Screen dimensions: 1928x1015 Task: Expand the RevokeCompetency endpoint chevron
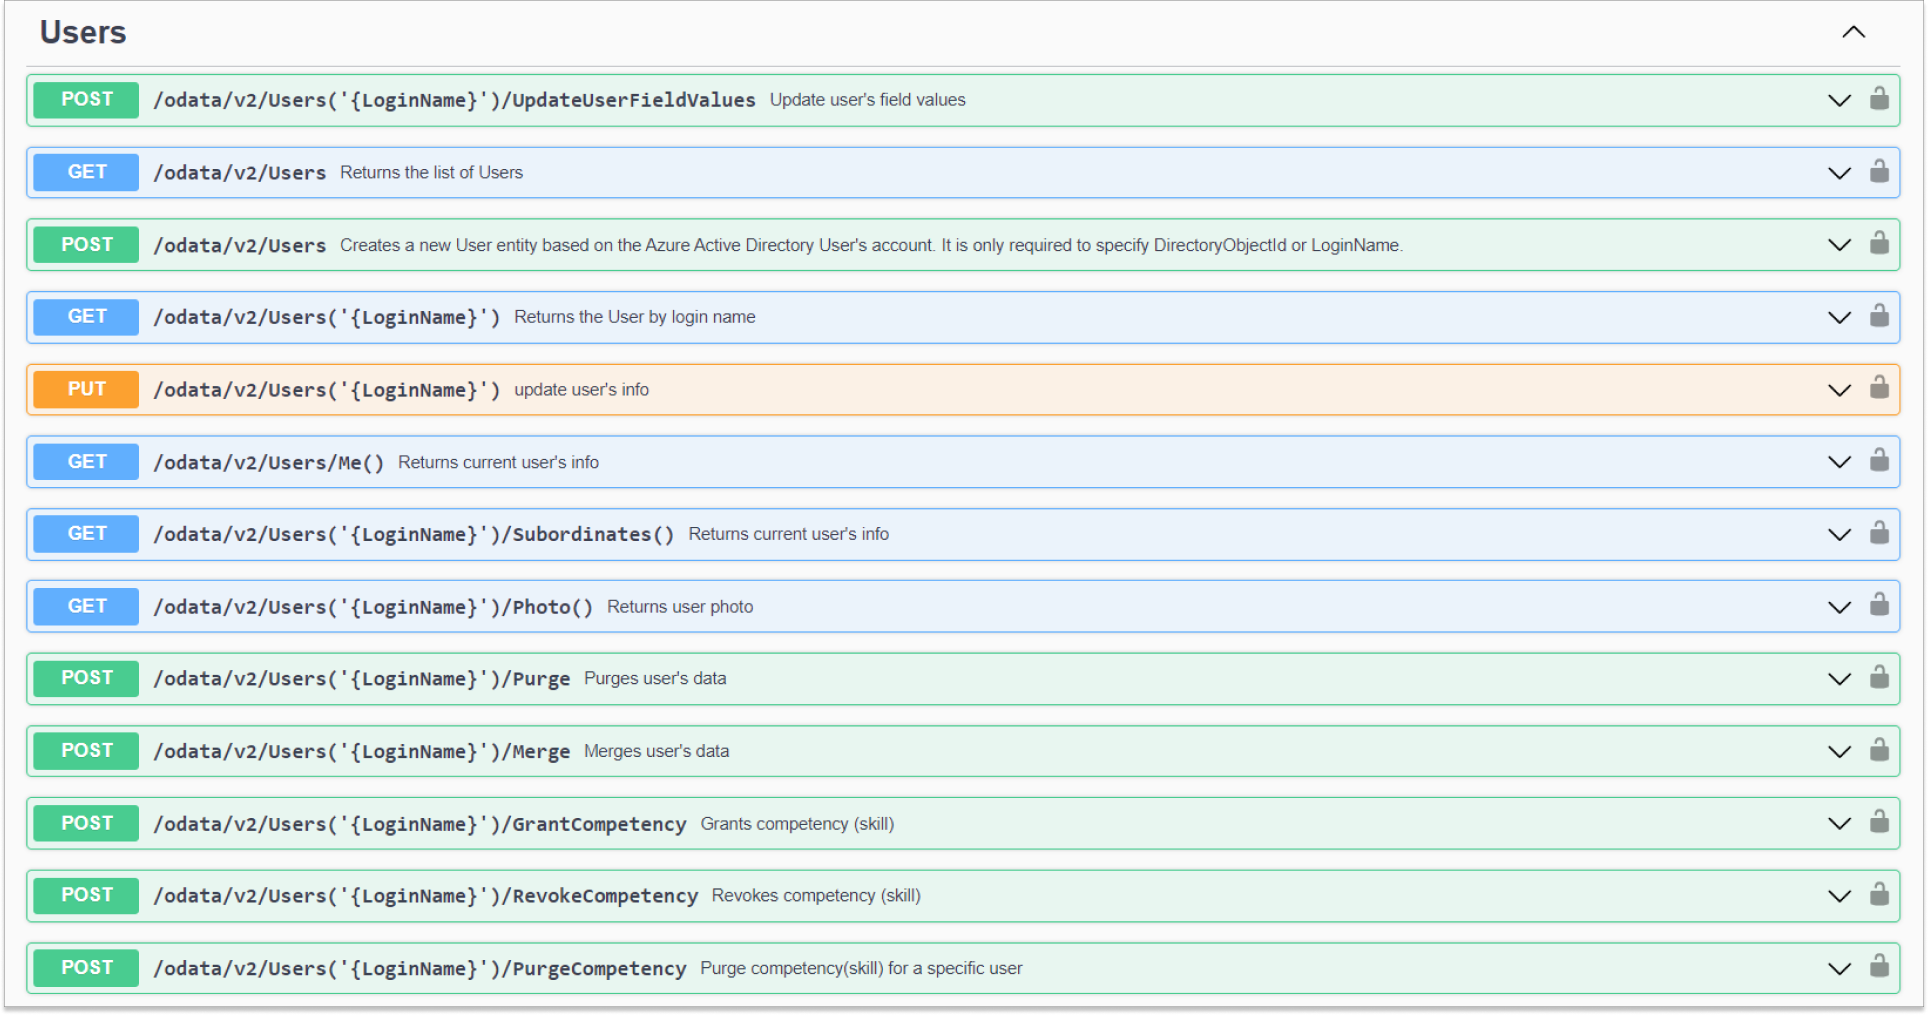[1839, 895]
